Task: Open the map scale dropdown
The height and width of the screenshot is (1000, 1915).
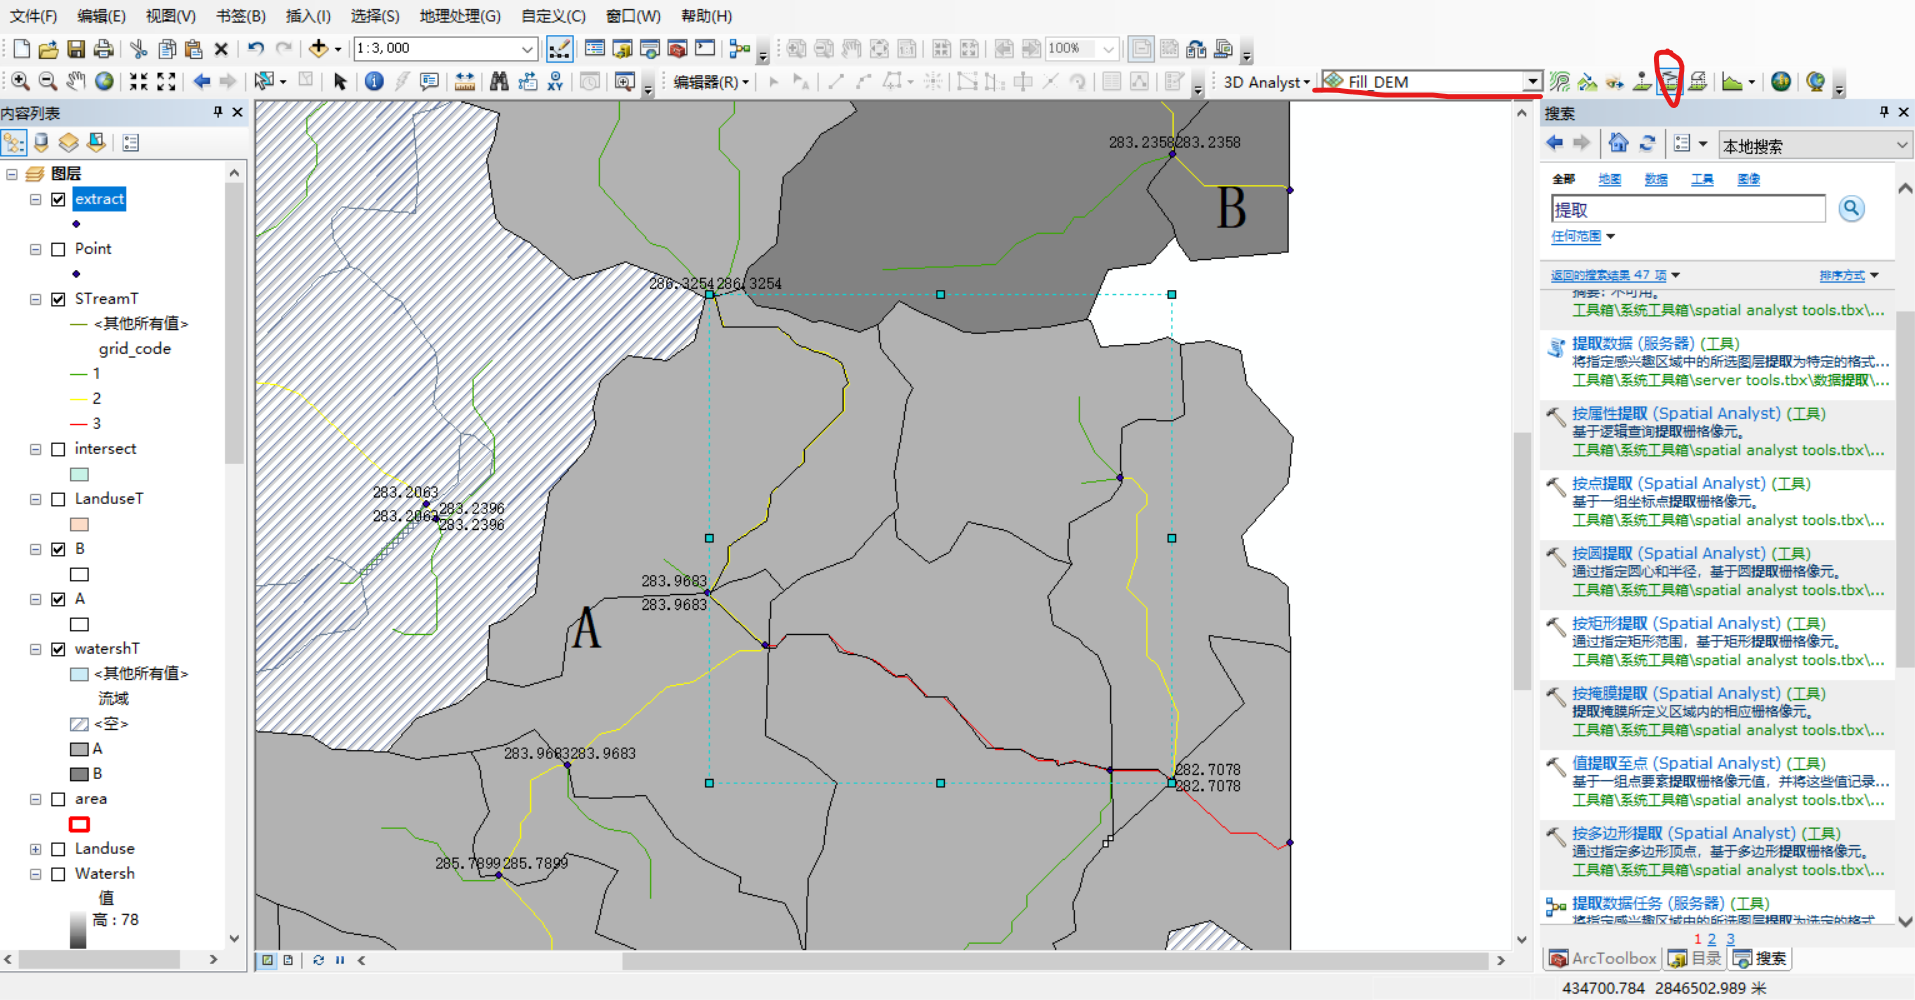Action: 527,48
